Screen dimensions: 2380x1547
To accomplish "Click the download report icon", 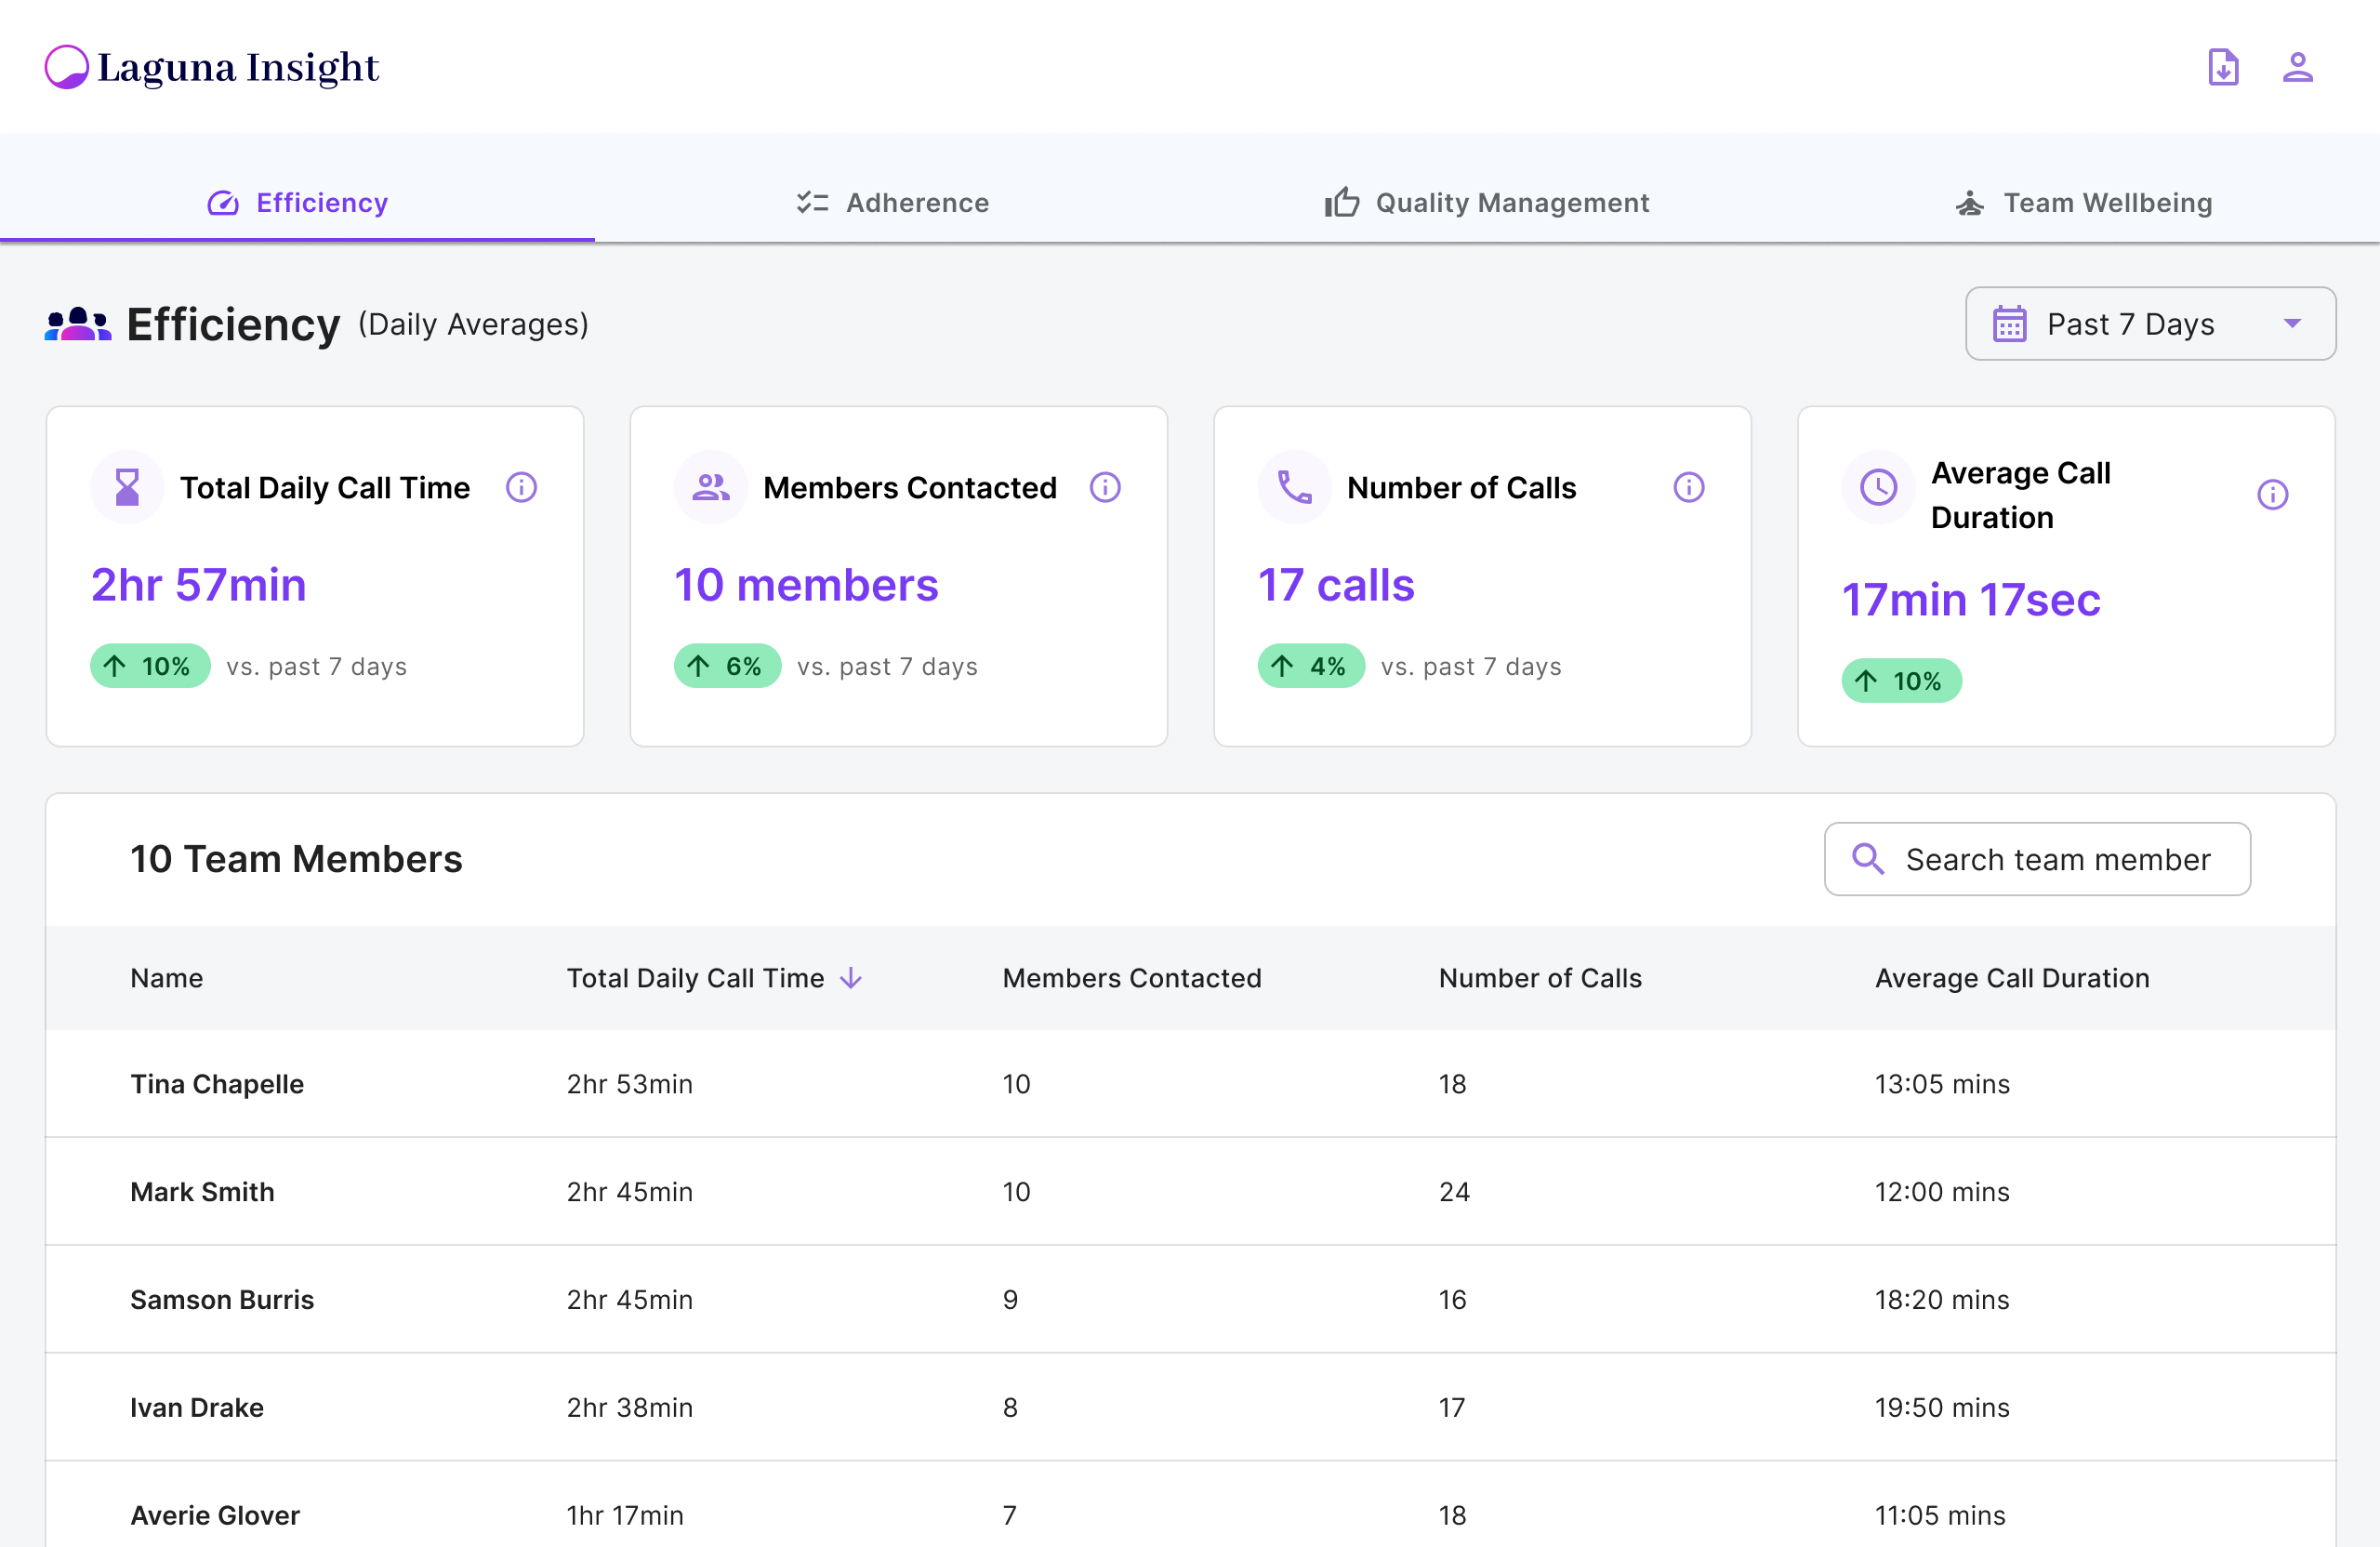I will click(x=2222, y=68).
